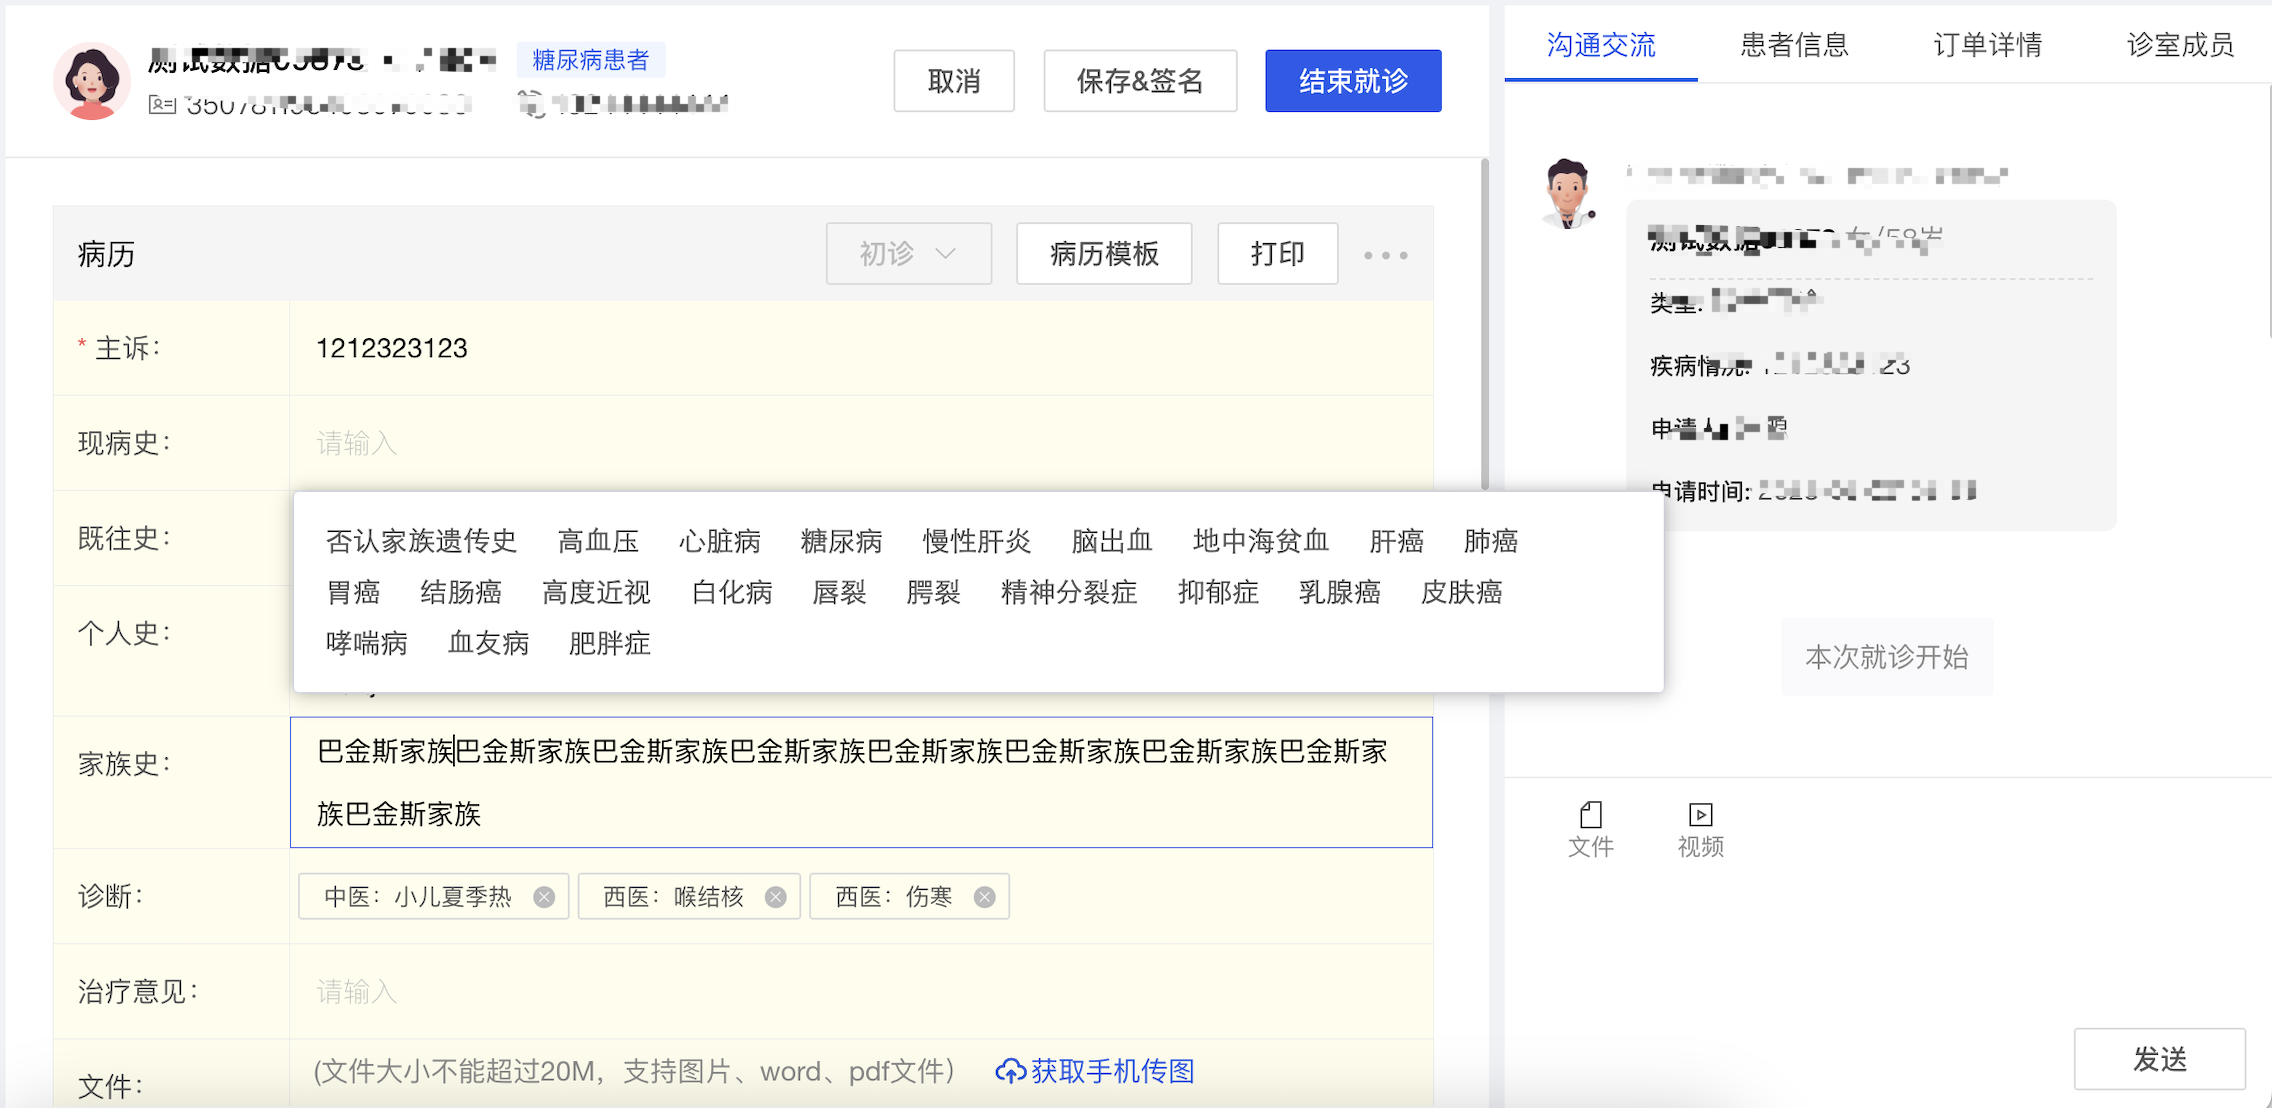Click the phone icon beside the number
The height and width of the screenshot is (1108, 2272).
[531, 104]
